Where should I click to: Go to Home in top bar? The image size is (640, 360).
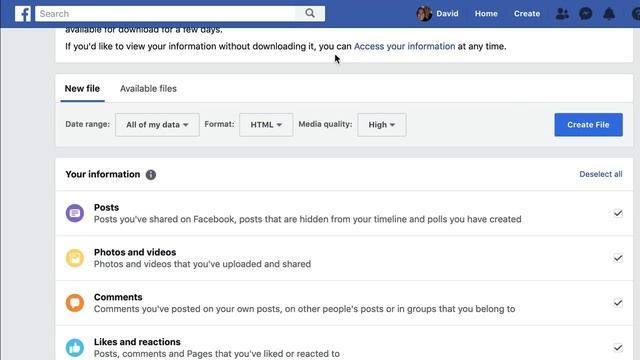pyautogui.click(x=486, y=13)
